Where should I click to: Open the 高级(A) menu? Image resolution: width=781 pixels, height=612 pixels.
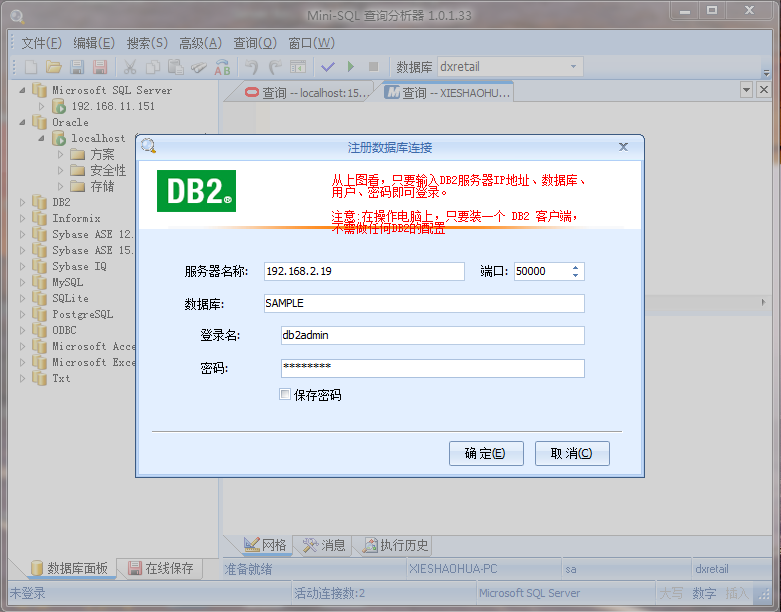coord(200,43)
